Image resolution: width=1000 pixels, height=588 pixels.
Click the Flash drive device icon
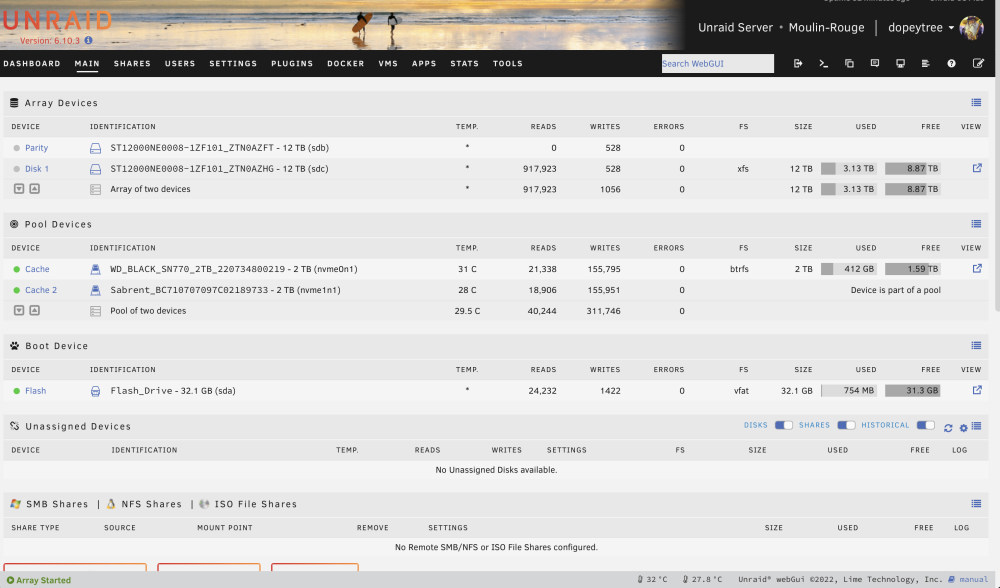click(95, 391)
